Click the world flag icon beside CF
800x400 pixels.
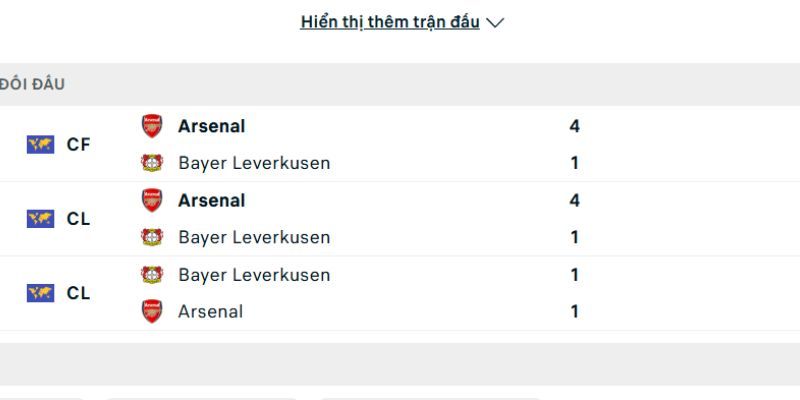[40, 144]
